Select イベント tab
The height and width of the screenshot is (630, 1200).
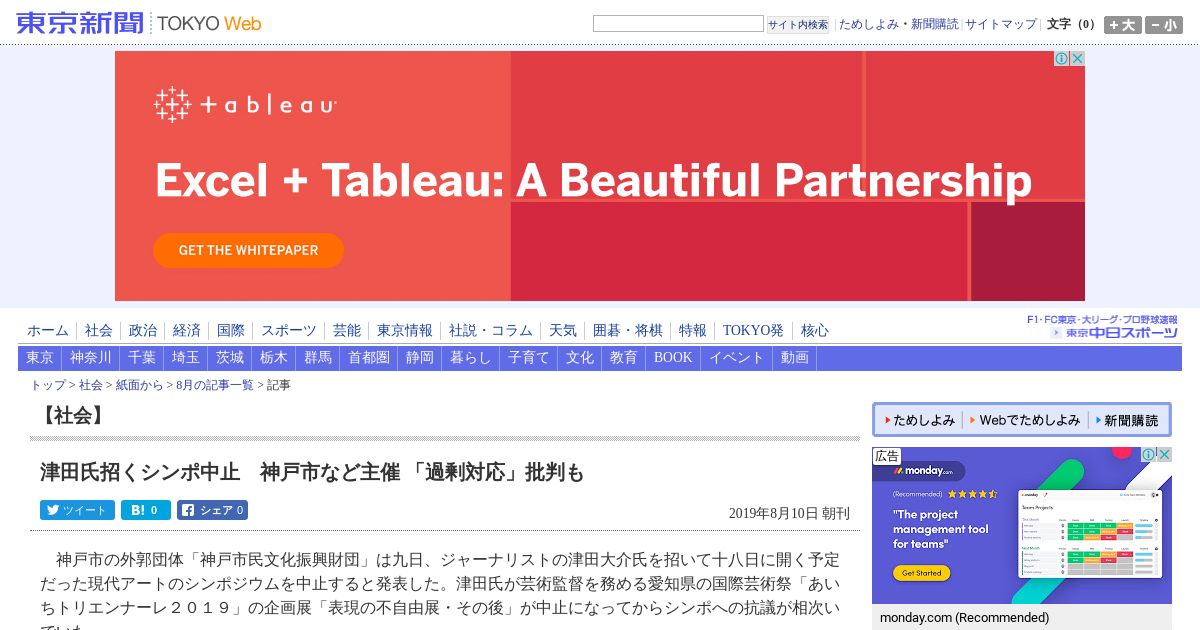coord(737,358)
